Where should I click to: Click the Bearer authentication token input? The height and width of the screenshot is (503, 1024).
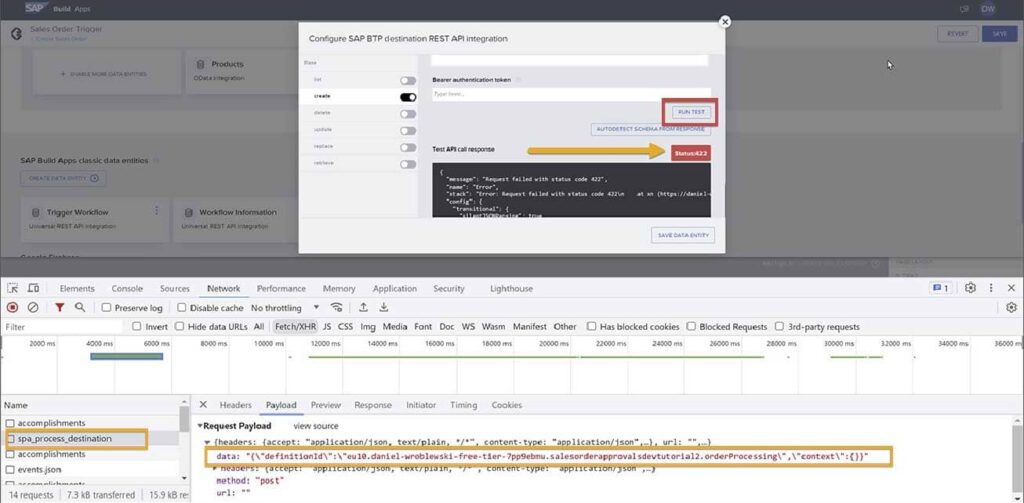pyautogui.click(x=571, y=94)
